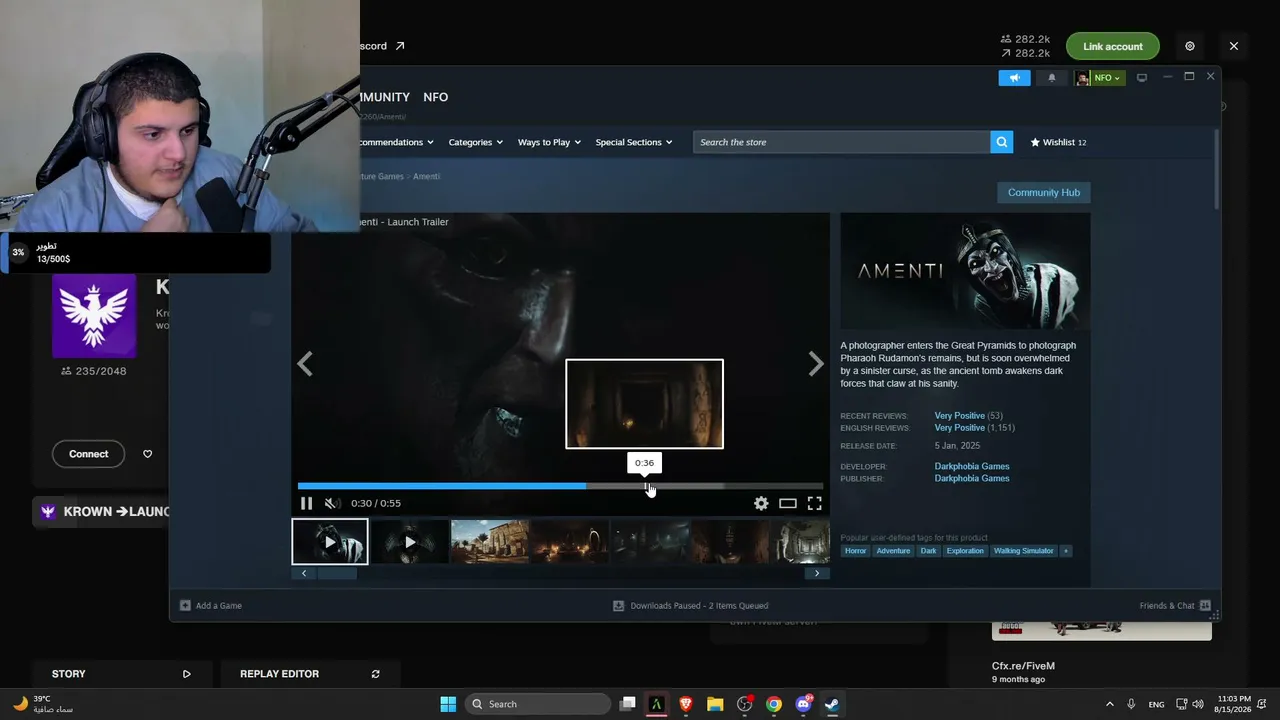Click the taskbar microphone icon

pyautogui.click(x=1131, y=704)
